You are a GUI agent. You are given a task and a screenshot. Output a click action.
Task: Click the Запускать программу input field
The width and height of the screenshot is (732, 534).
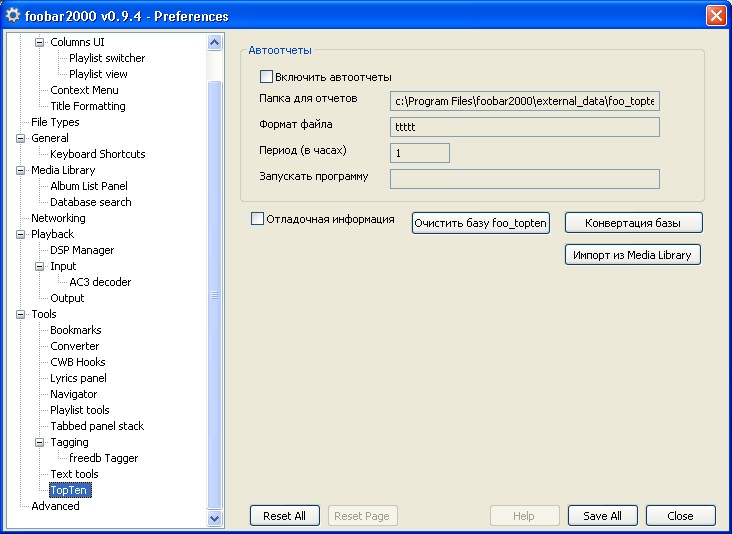524,179
